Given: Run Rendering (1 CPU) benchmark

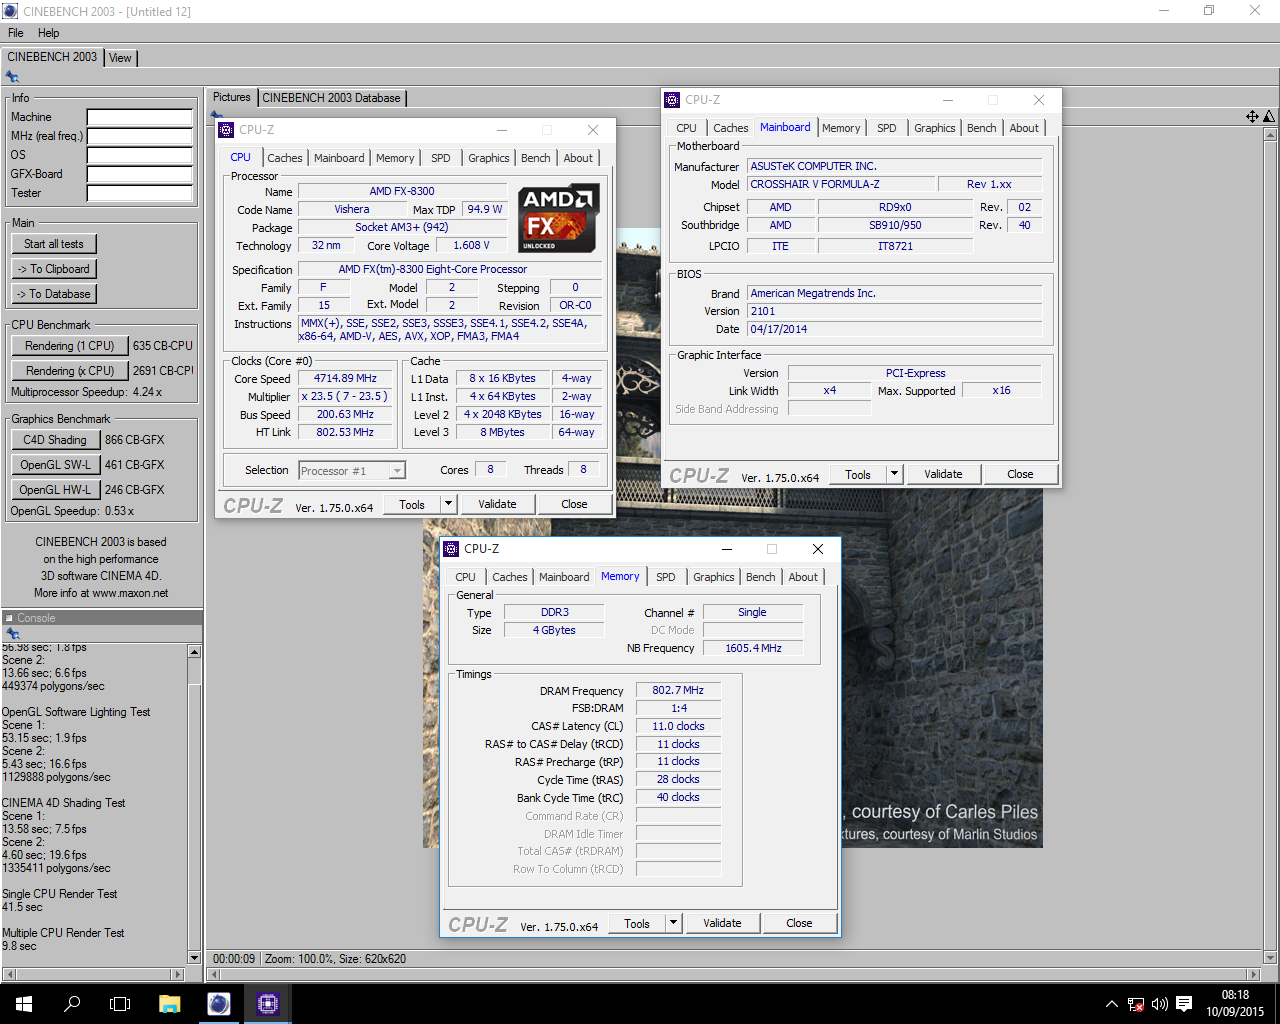Looking at the screenshot, I should pyautogui.click(x=70, y=346).
